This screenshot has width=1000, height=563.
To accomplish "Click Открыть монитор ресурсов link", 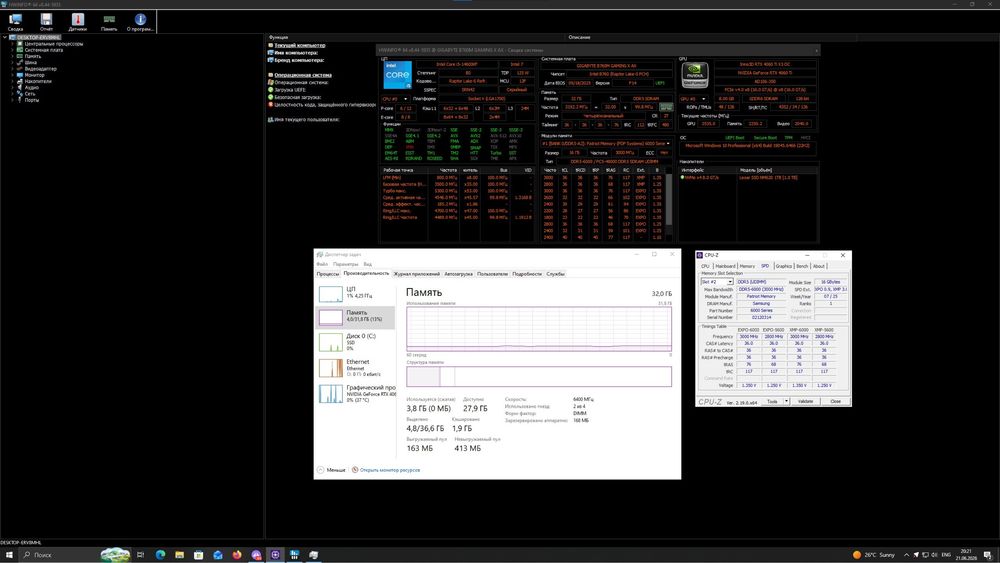I will pos(390,470).
